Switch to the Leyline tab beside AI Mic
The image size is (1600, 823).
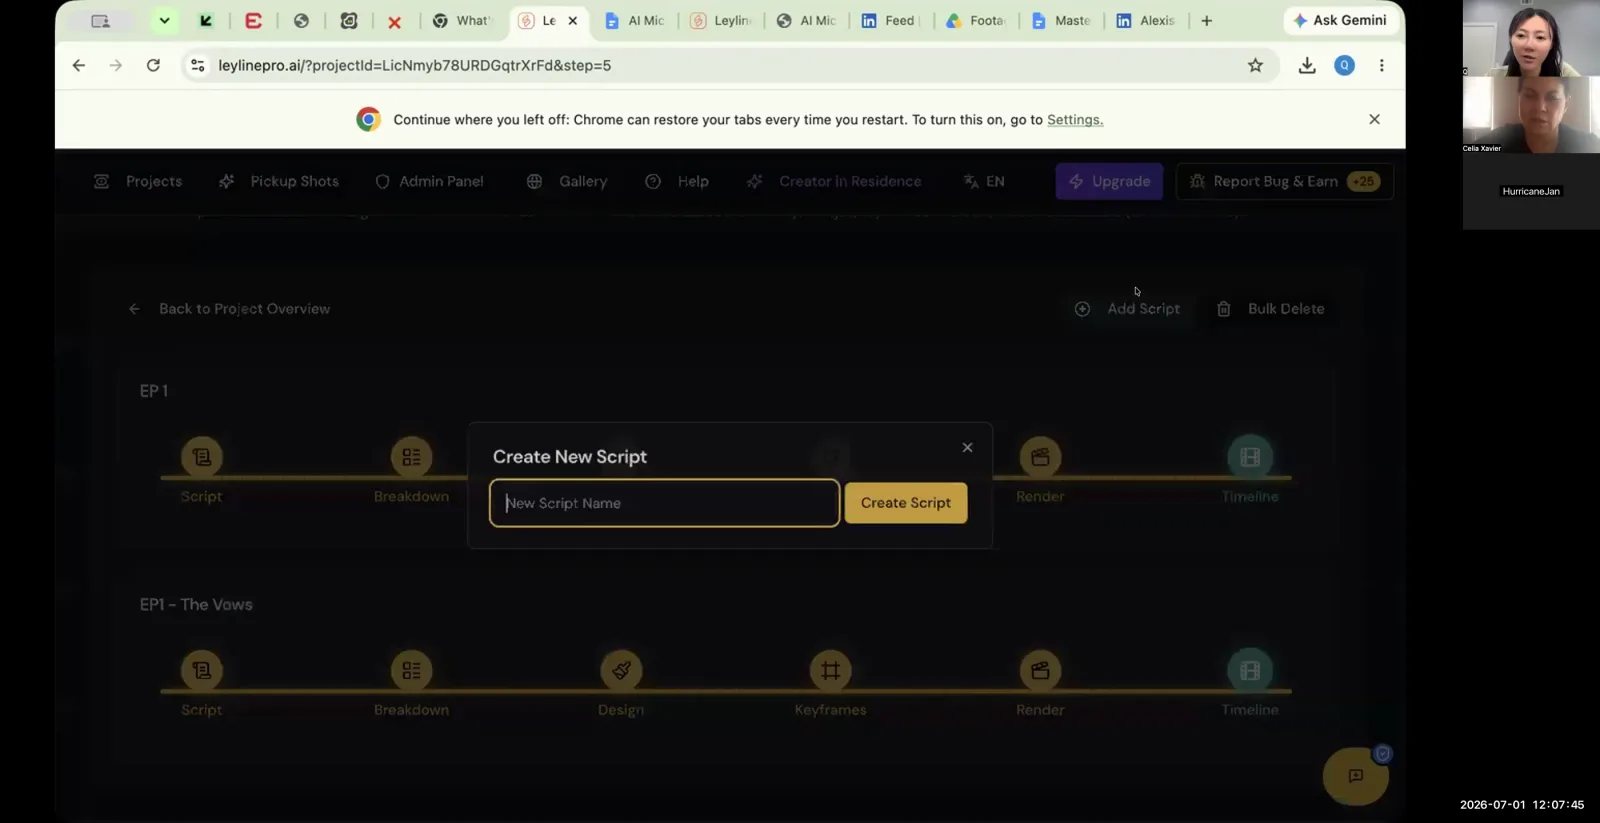point(722,20)
